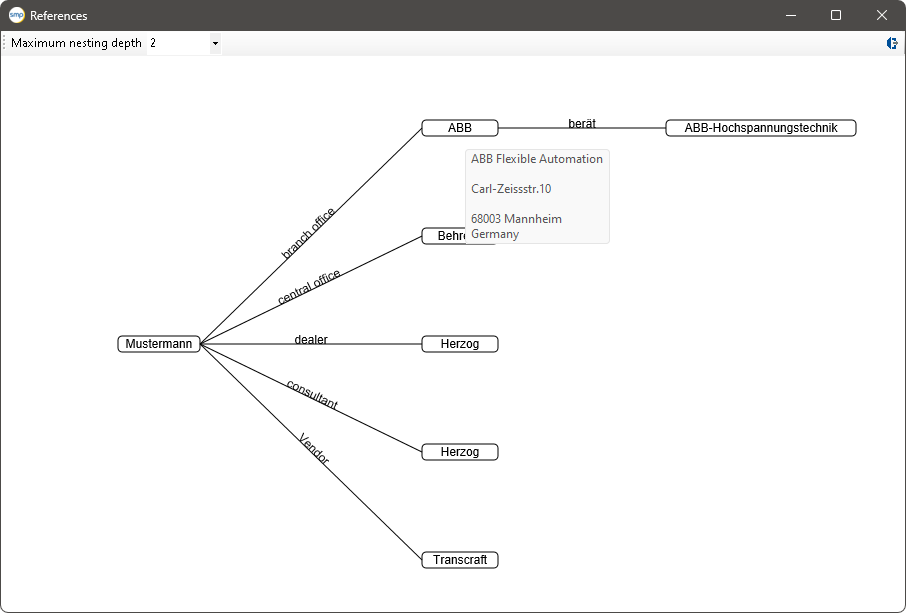The width and height of the screenshot is (906, 613).
Task: Click the blue export icon in toolbar
Action: coord(892,43)
